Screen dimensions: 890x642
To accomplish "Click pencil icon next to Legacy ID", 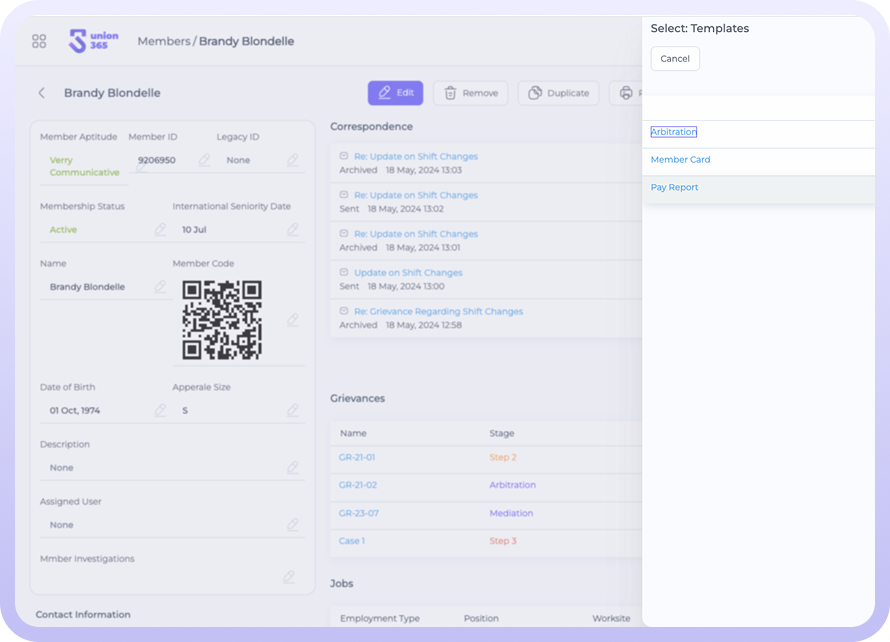I will coord(293,160).
